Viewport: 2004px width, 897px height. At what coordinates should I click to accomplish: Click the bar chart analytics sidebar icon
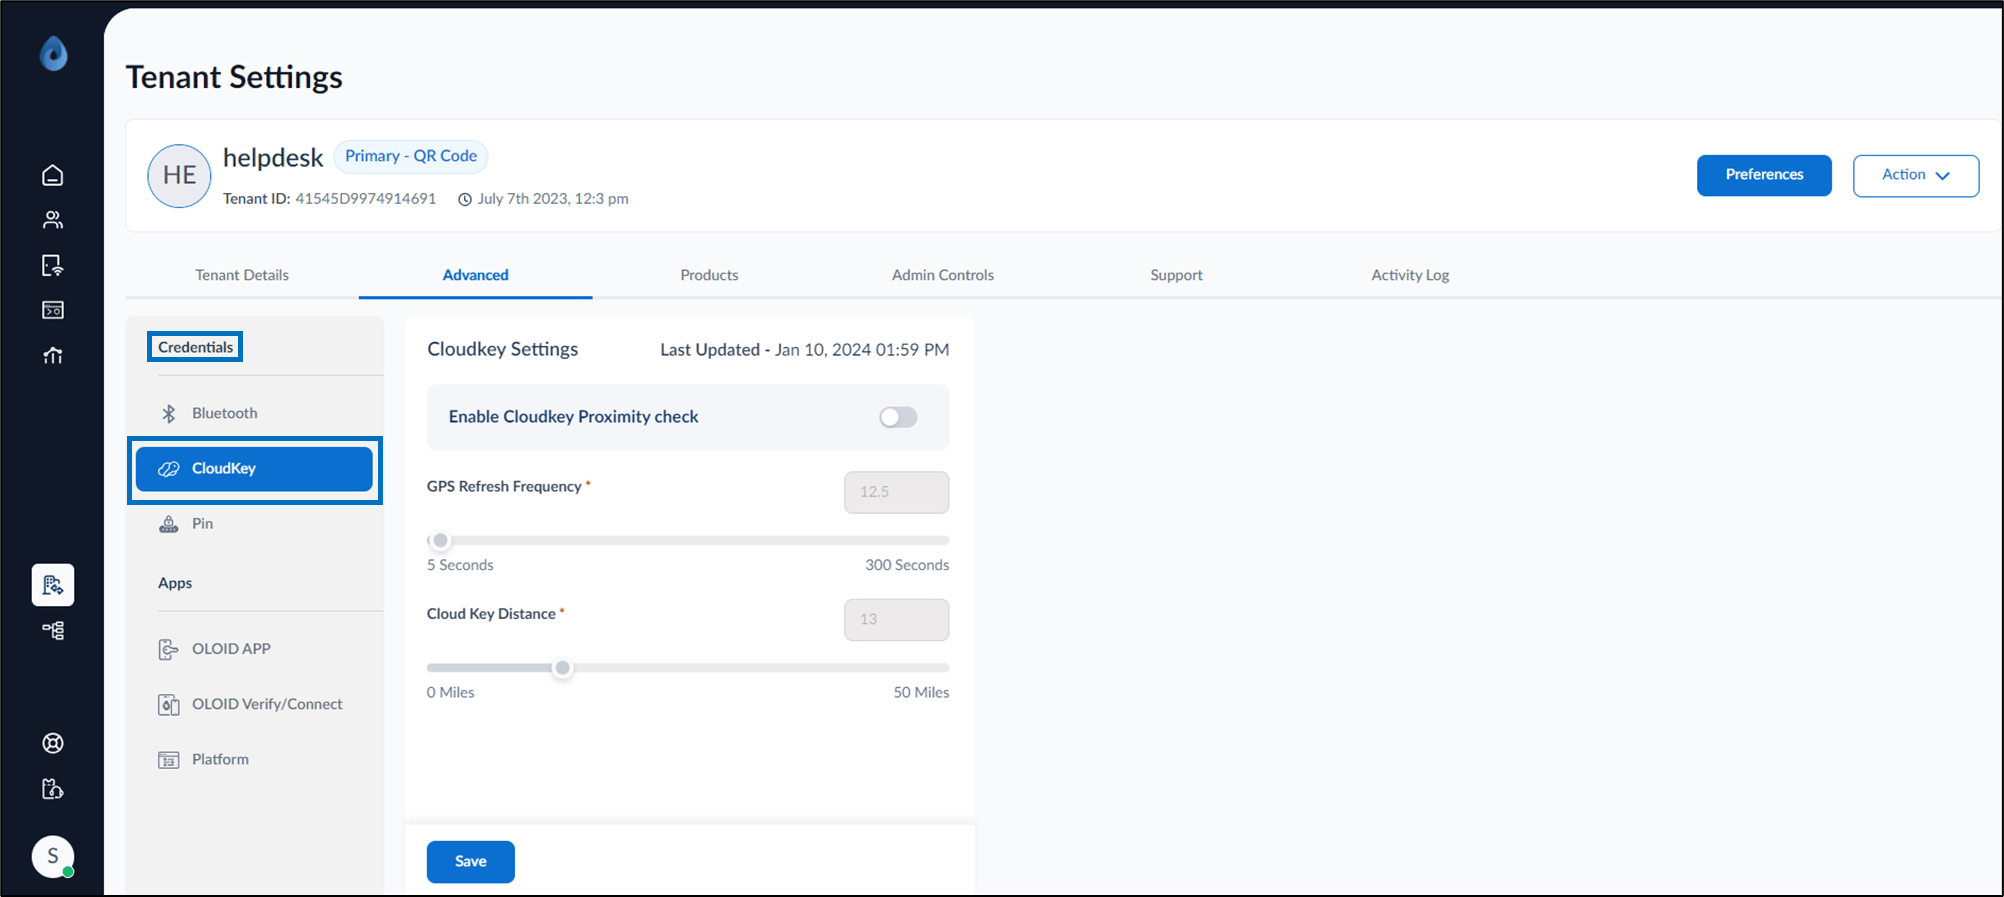(53, 355)
